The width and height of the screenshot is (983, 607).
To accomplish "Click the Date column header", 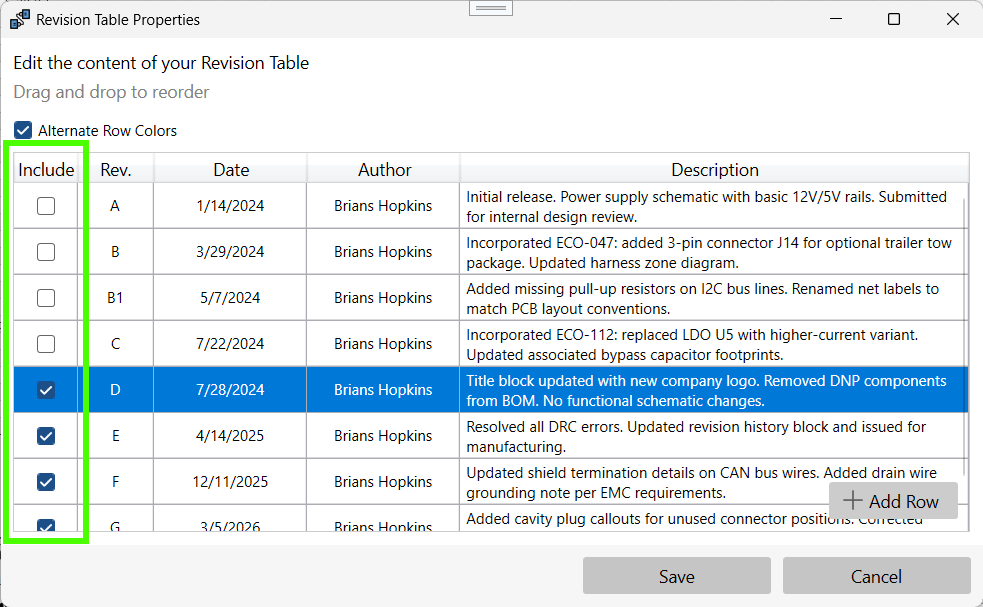I will coord(231,169).
